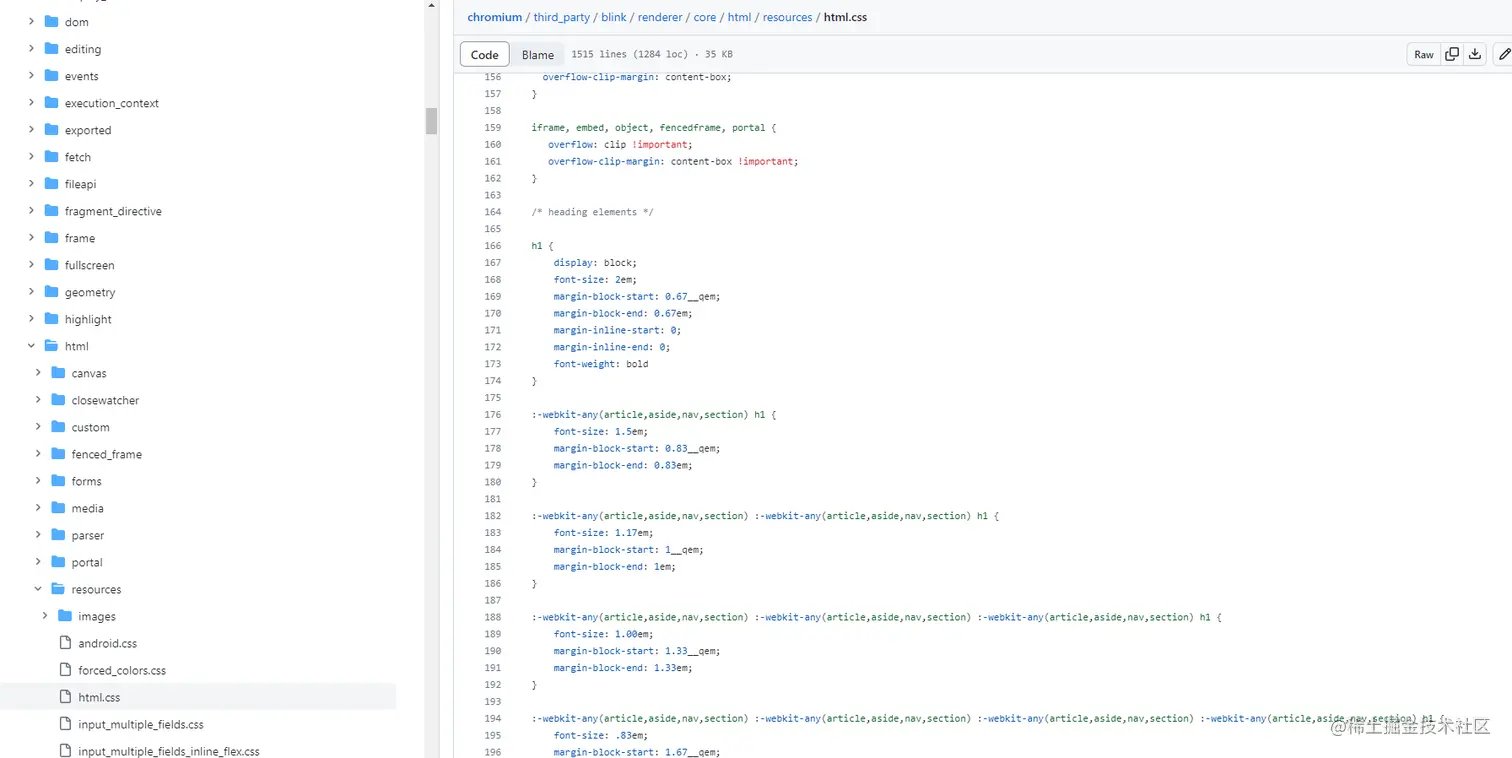This screenshot has width=1512, height=758.
Task: Open the renderer breadcrumb link
Action: coord(660,17)
